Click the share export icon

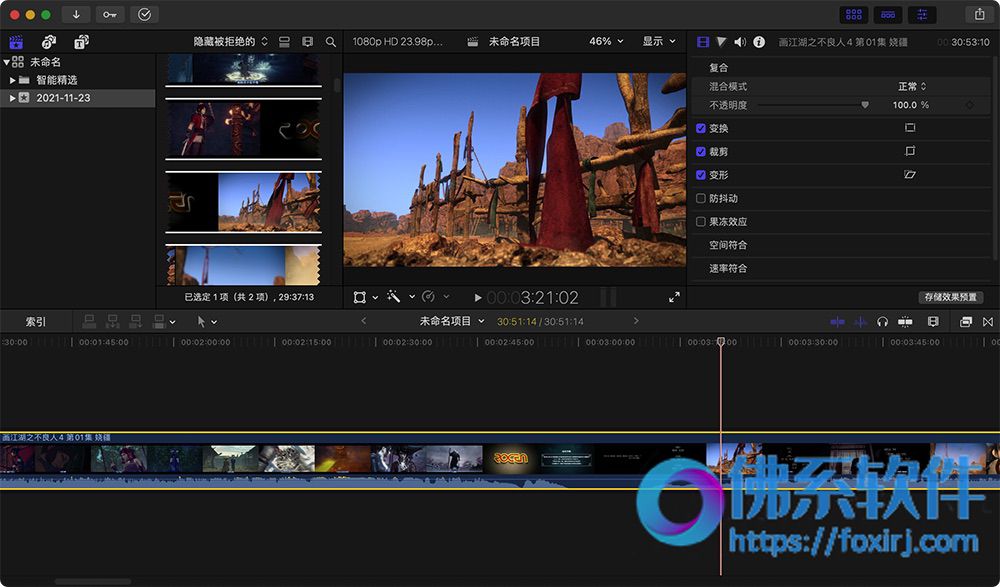980,14
